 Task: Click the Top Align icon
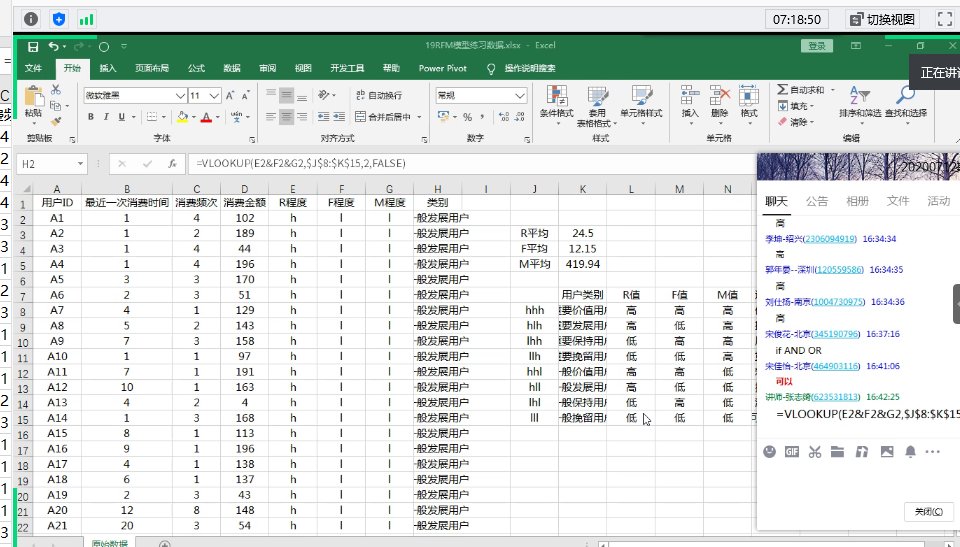click(271, 95)
